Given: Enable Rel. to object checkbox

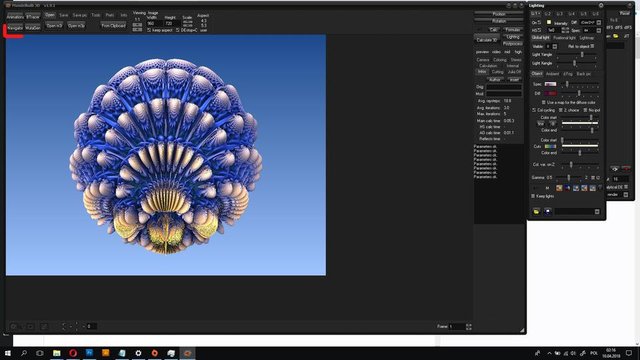Looking at the screenshot, I should click(592, 46).
